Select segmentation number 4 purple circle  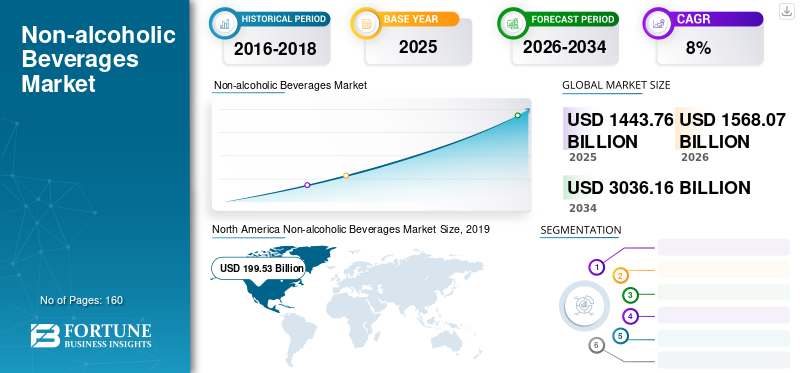(631, 316)
